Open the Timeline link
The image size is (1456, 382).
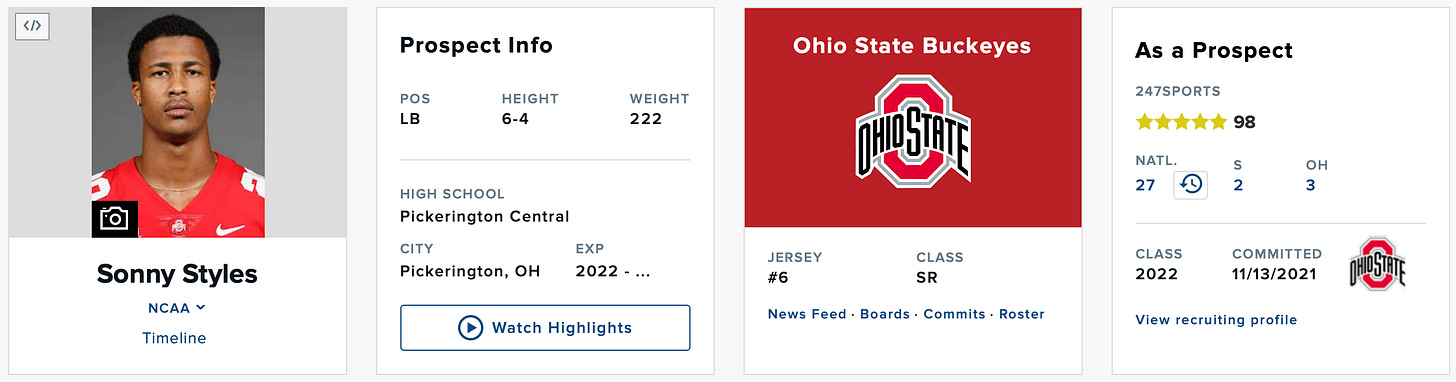[174, 338]
